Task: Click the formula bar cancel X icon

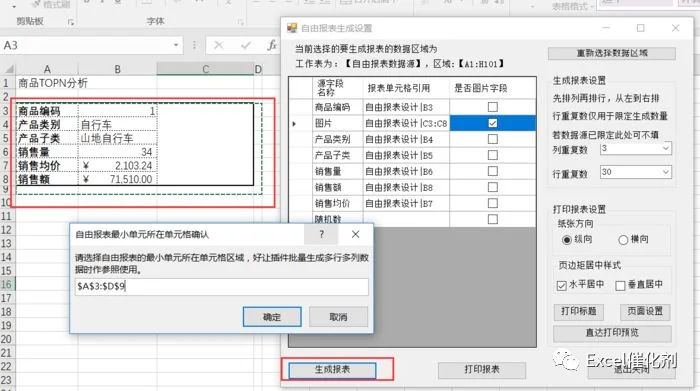Action: pos(218,45)
